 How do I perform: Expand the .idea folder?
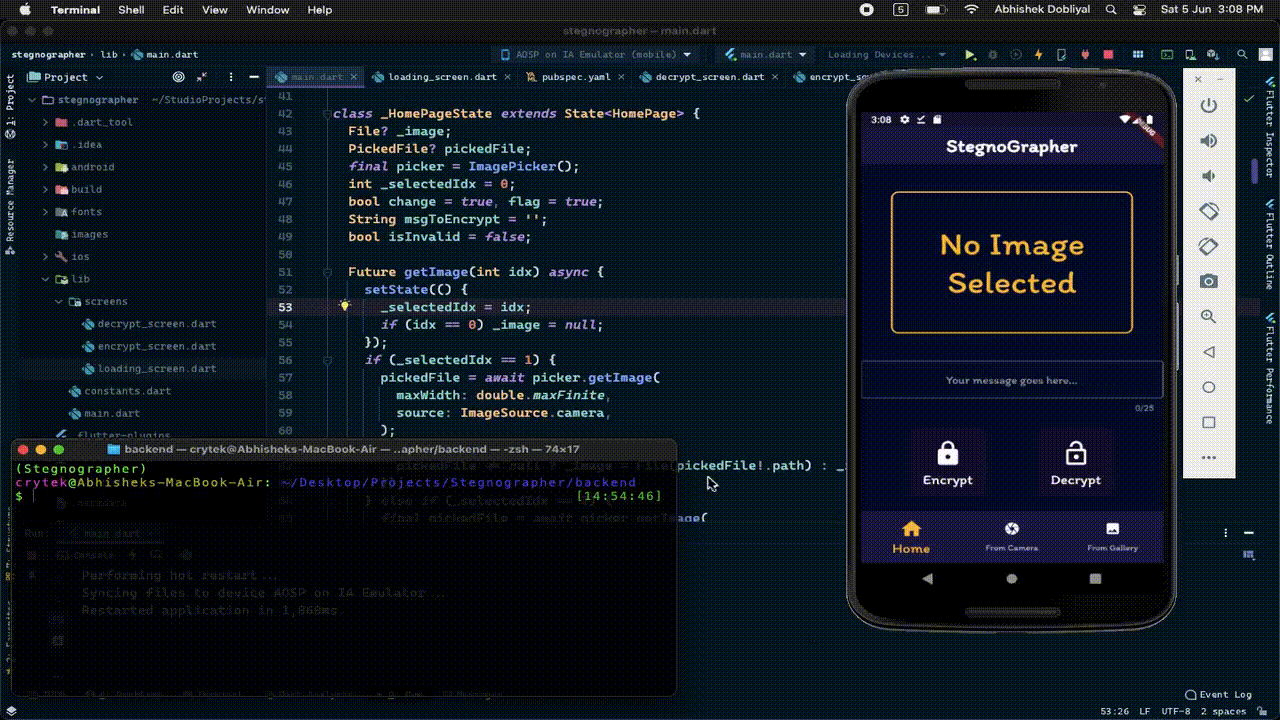(x=46, y=145)
